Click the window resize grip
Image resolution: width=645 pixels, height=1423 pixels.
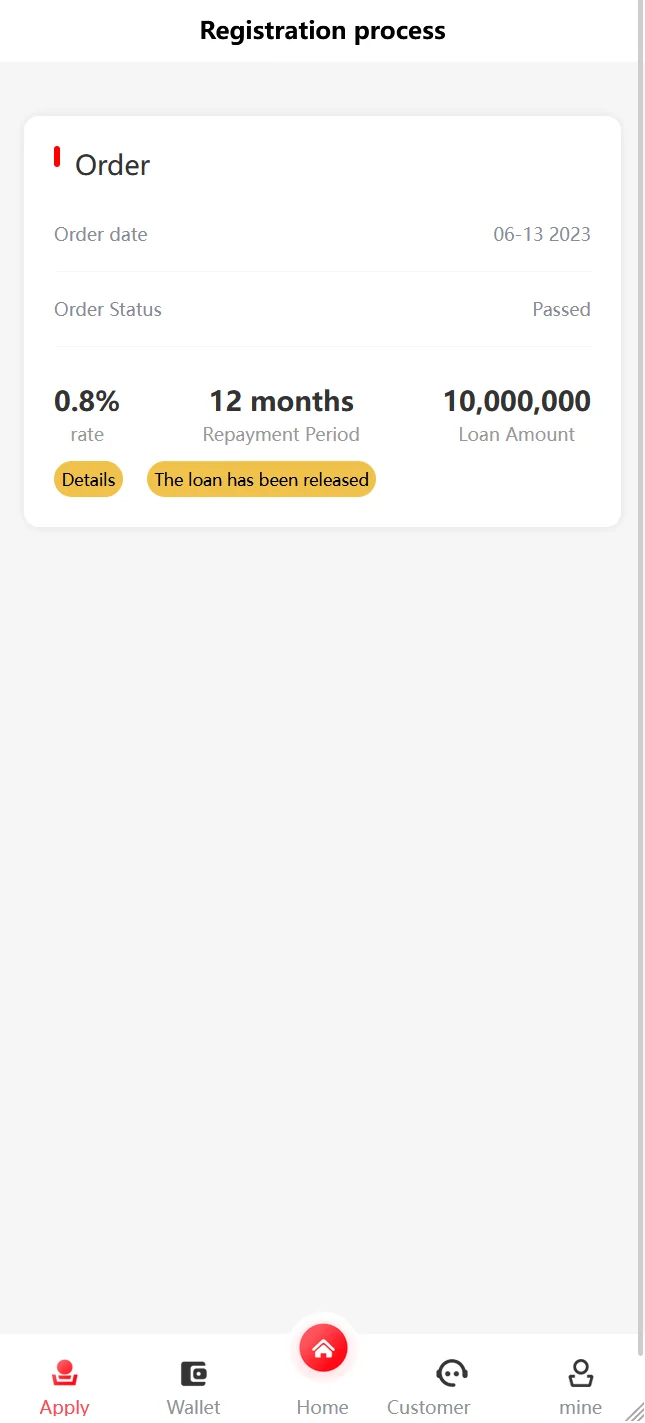click(634, 1411)
